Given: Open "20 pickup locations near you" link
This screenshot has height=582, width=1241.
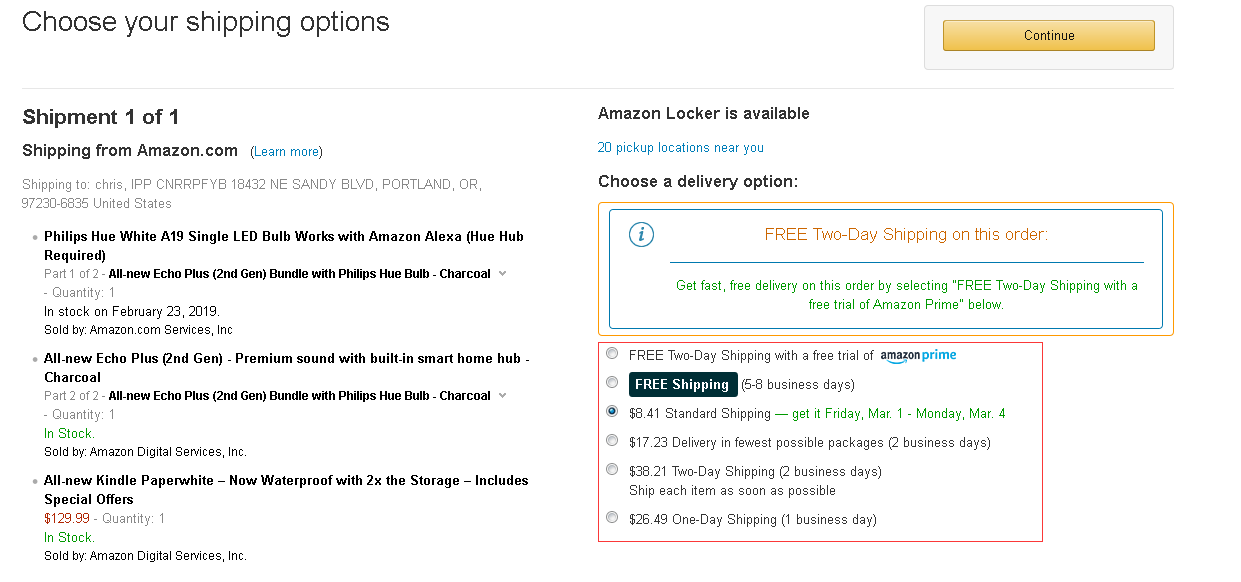Looking at the screenshot, I should click(x=680, y=148).
